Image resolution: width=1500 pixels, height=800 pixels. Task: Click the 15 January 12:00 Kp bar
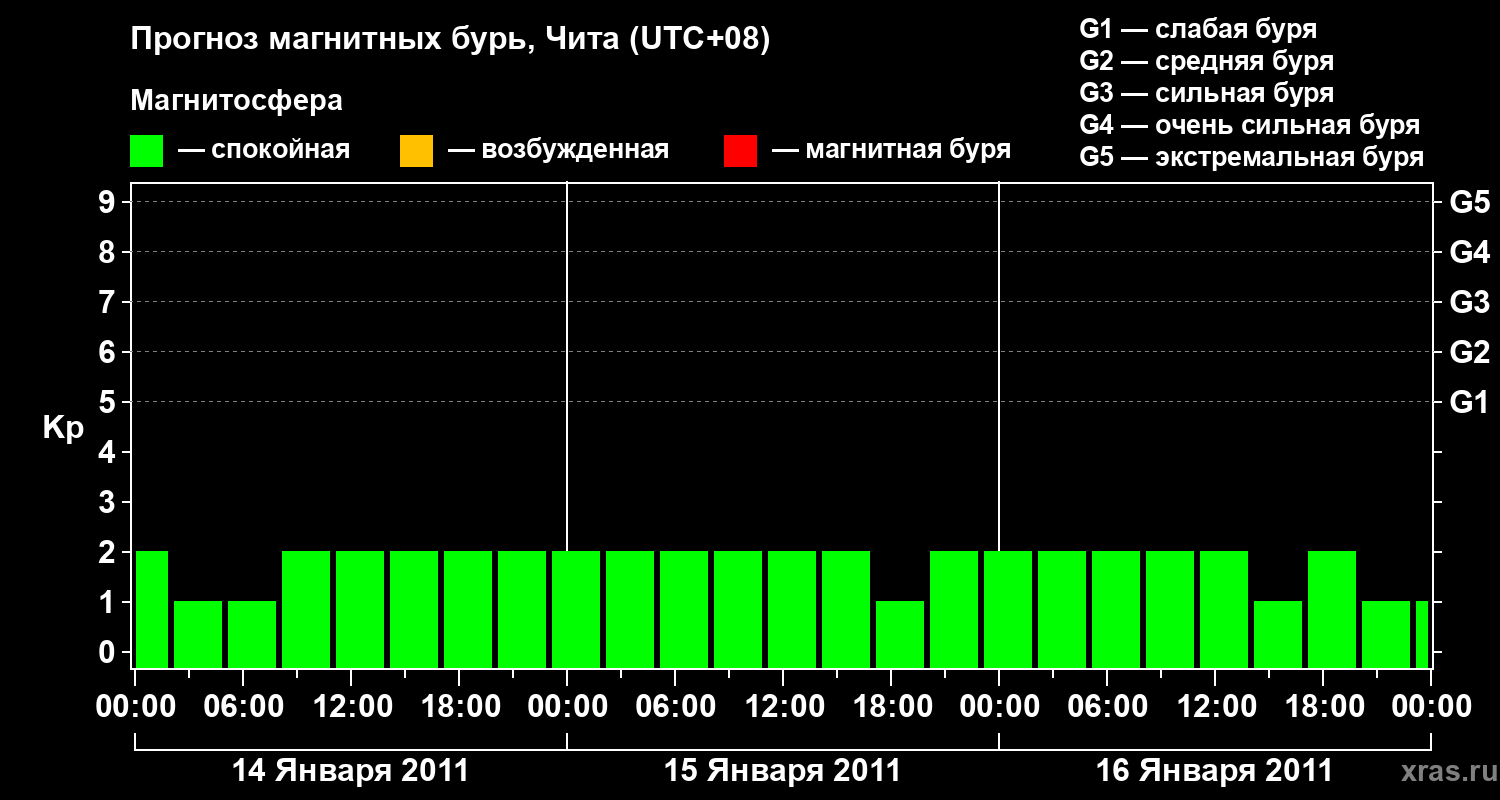[792, 609]
